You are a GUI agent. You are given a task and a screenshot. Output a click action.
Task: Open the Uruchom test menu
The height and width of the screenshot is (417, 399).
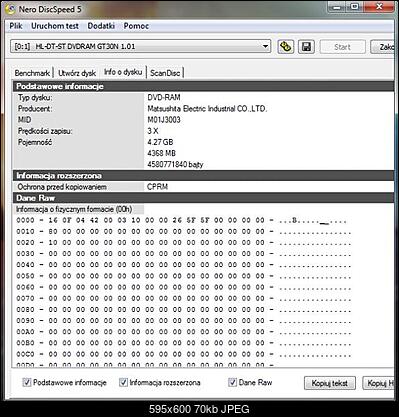click(x=55, y=26)
